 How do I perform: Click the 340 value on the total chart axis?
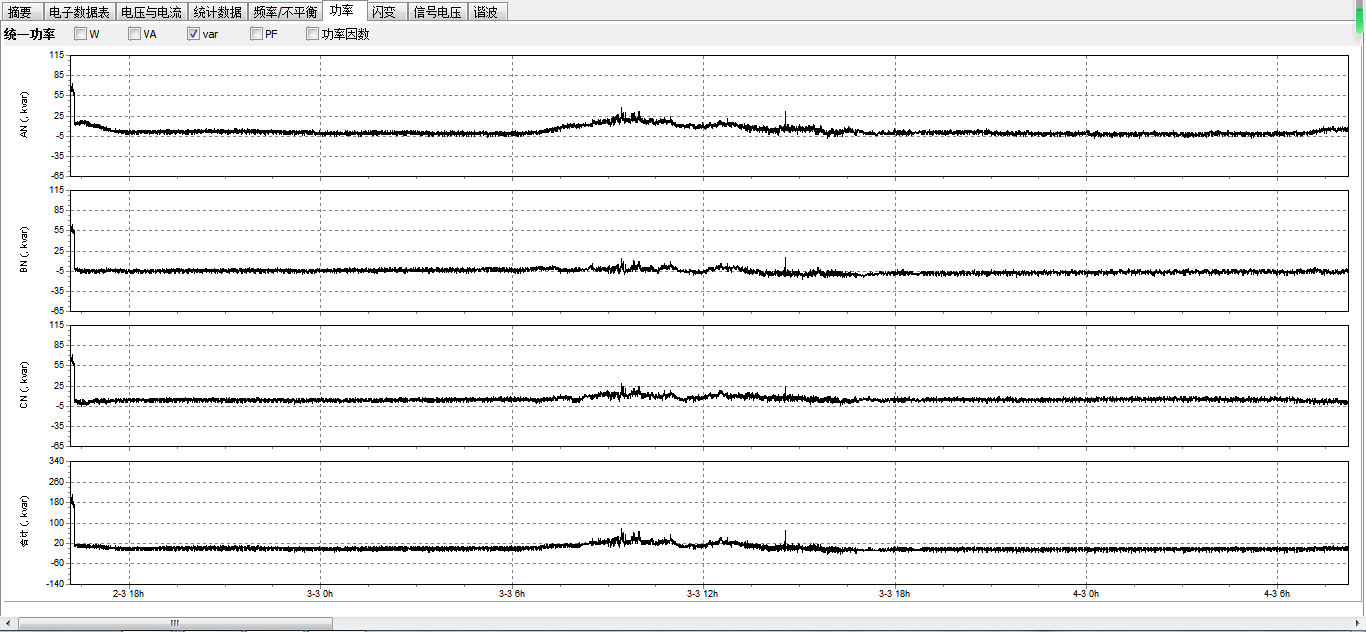pos(57,461)
